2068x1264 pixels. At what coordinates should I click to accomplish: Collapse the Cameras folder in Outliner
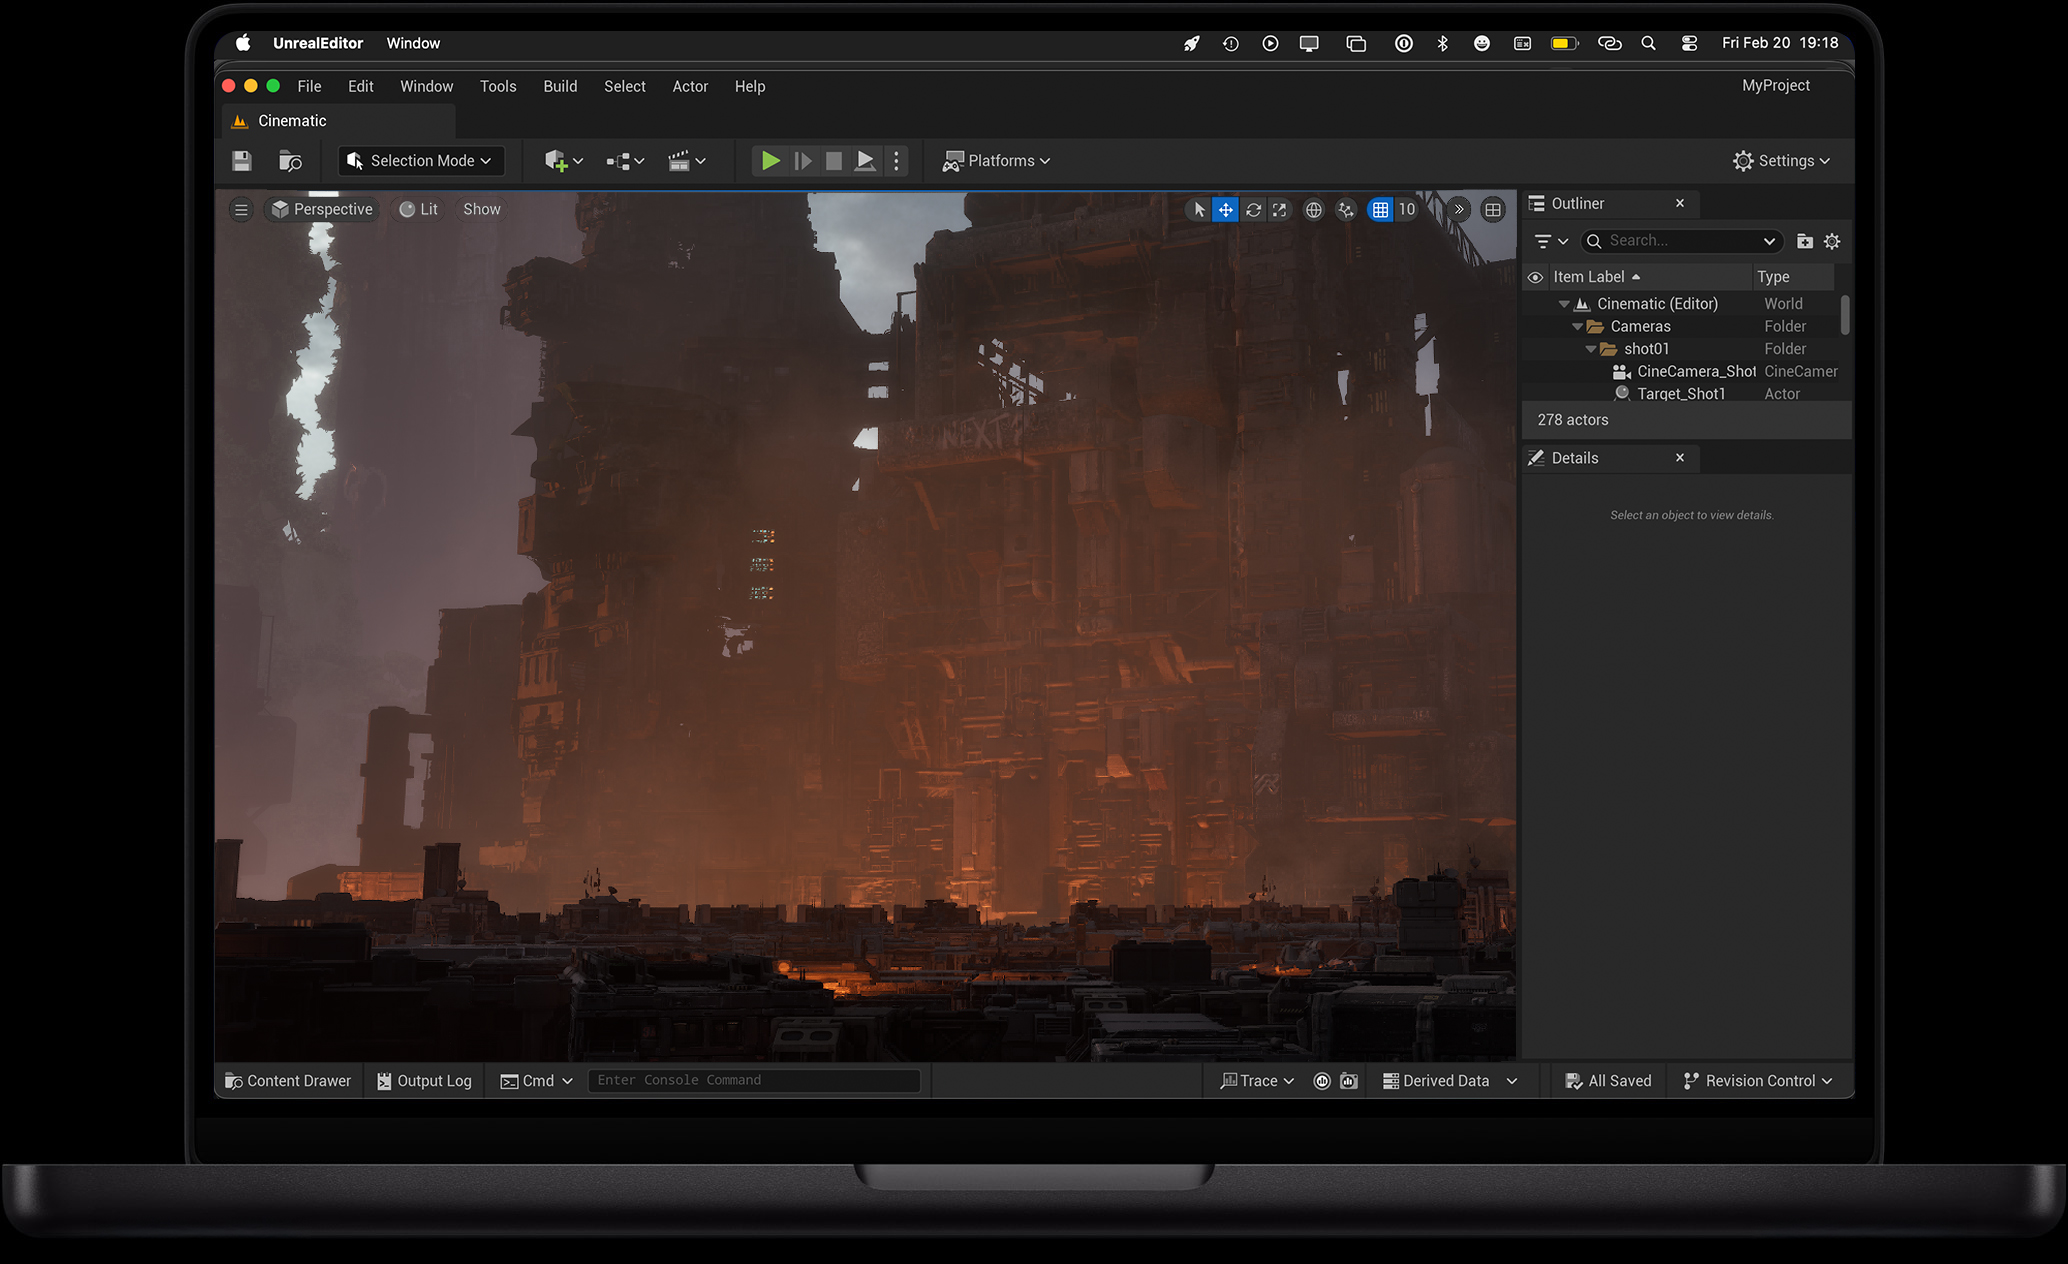click(x=1577, y=327)
